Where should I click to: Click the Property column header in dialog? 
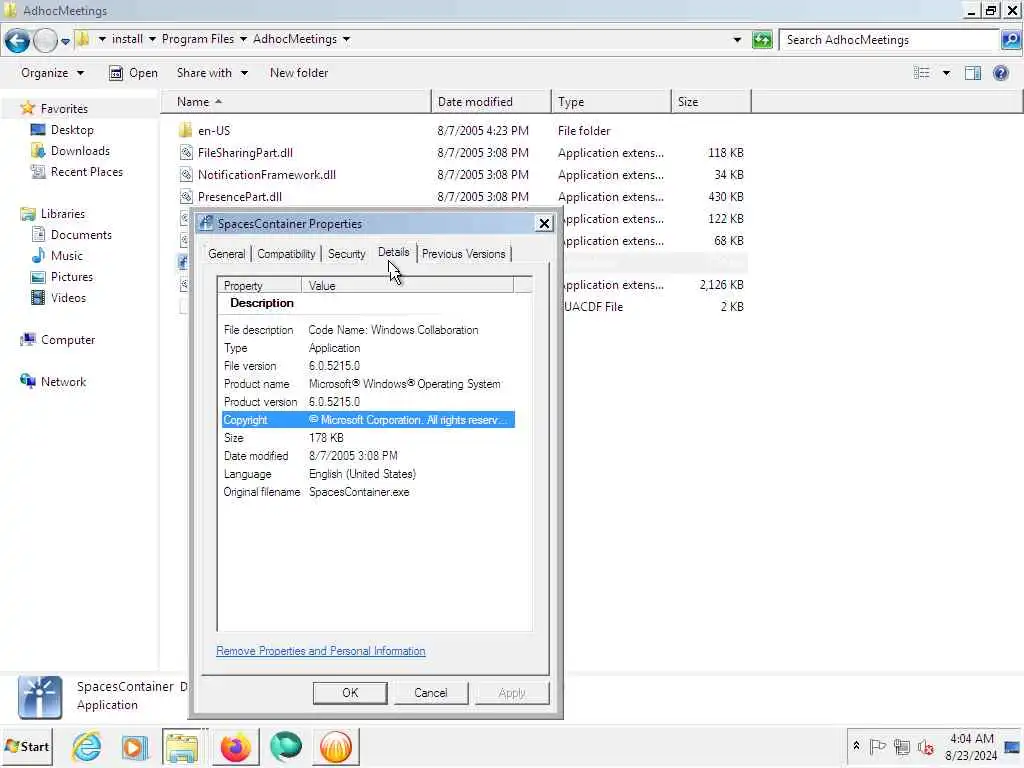(259, 285)
